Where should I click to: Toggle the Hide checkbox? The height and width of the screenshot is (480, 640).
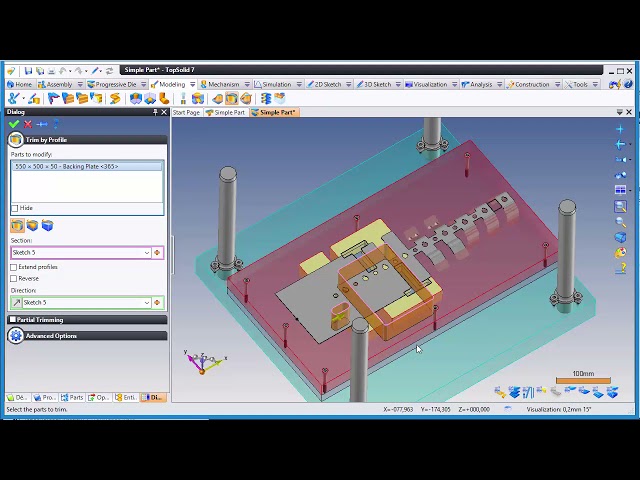pyautogui.click(x=15, y=208)
